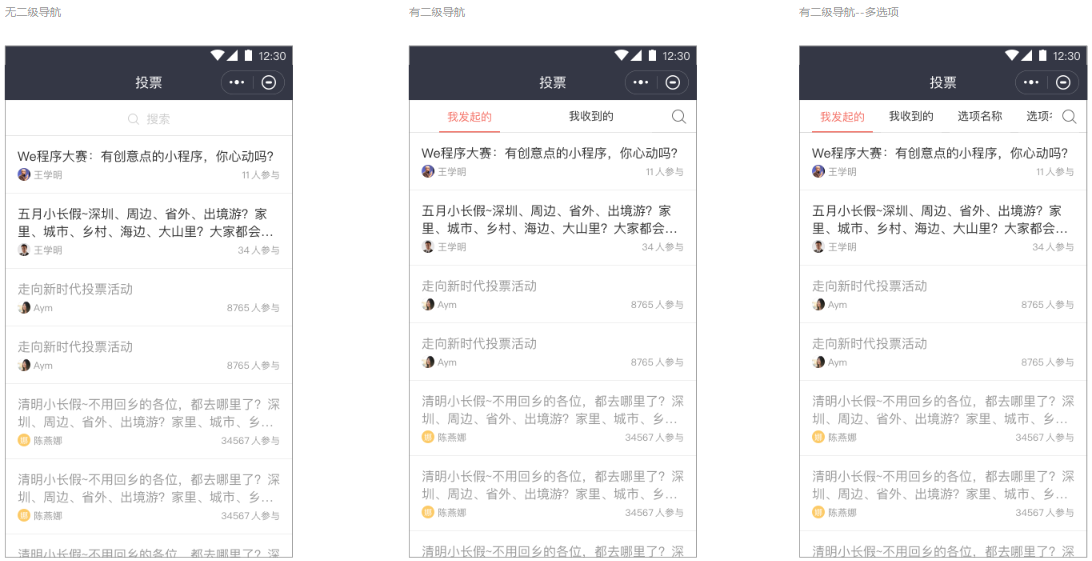Click '11 人参与' in 无二级导航 mockup
The image size is (1092, 561).
point(260,175)
